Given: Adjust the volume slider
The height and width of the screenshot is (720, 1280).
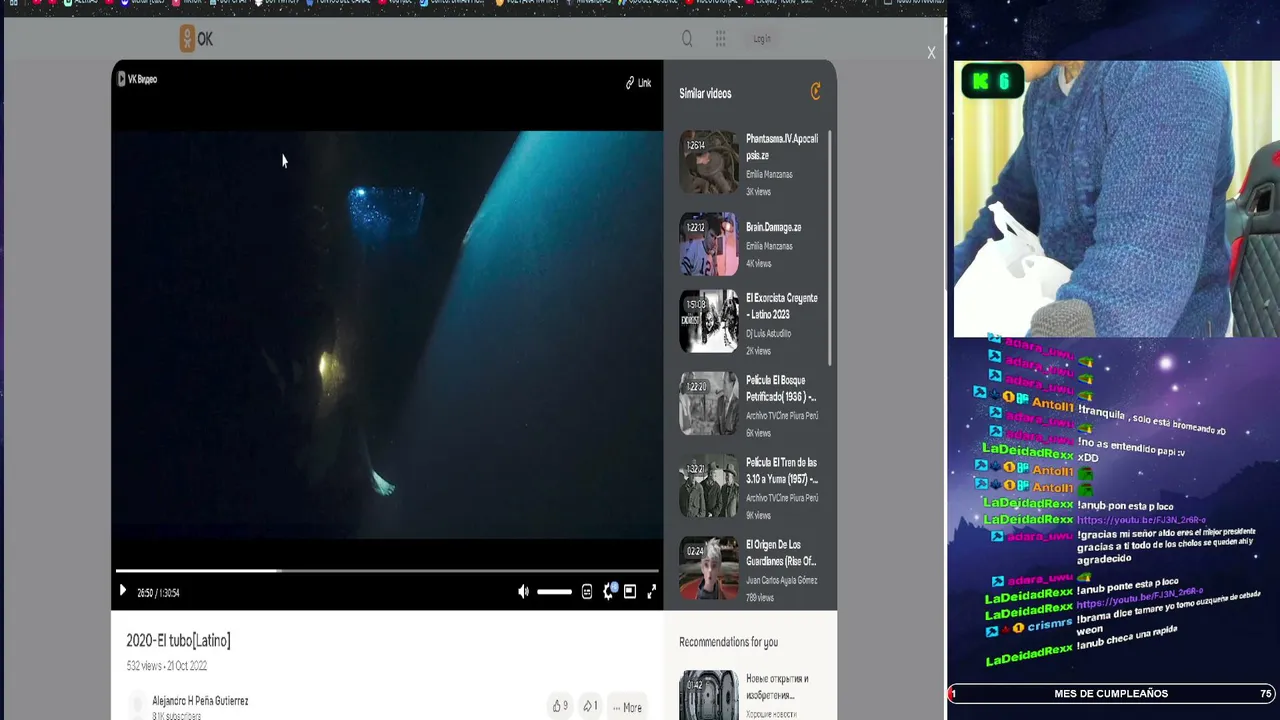Looking at the screenshot, I should click(554, 592).
